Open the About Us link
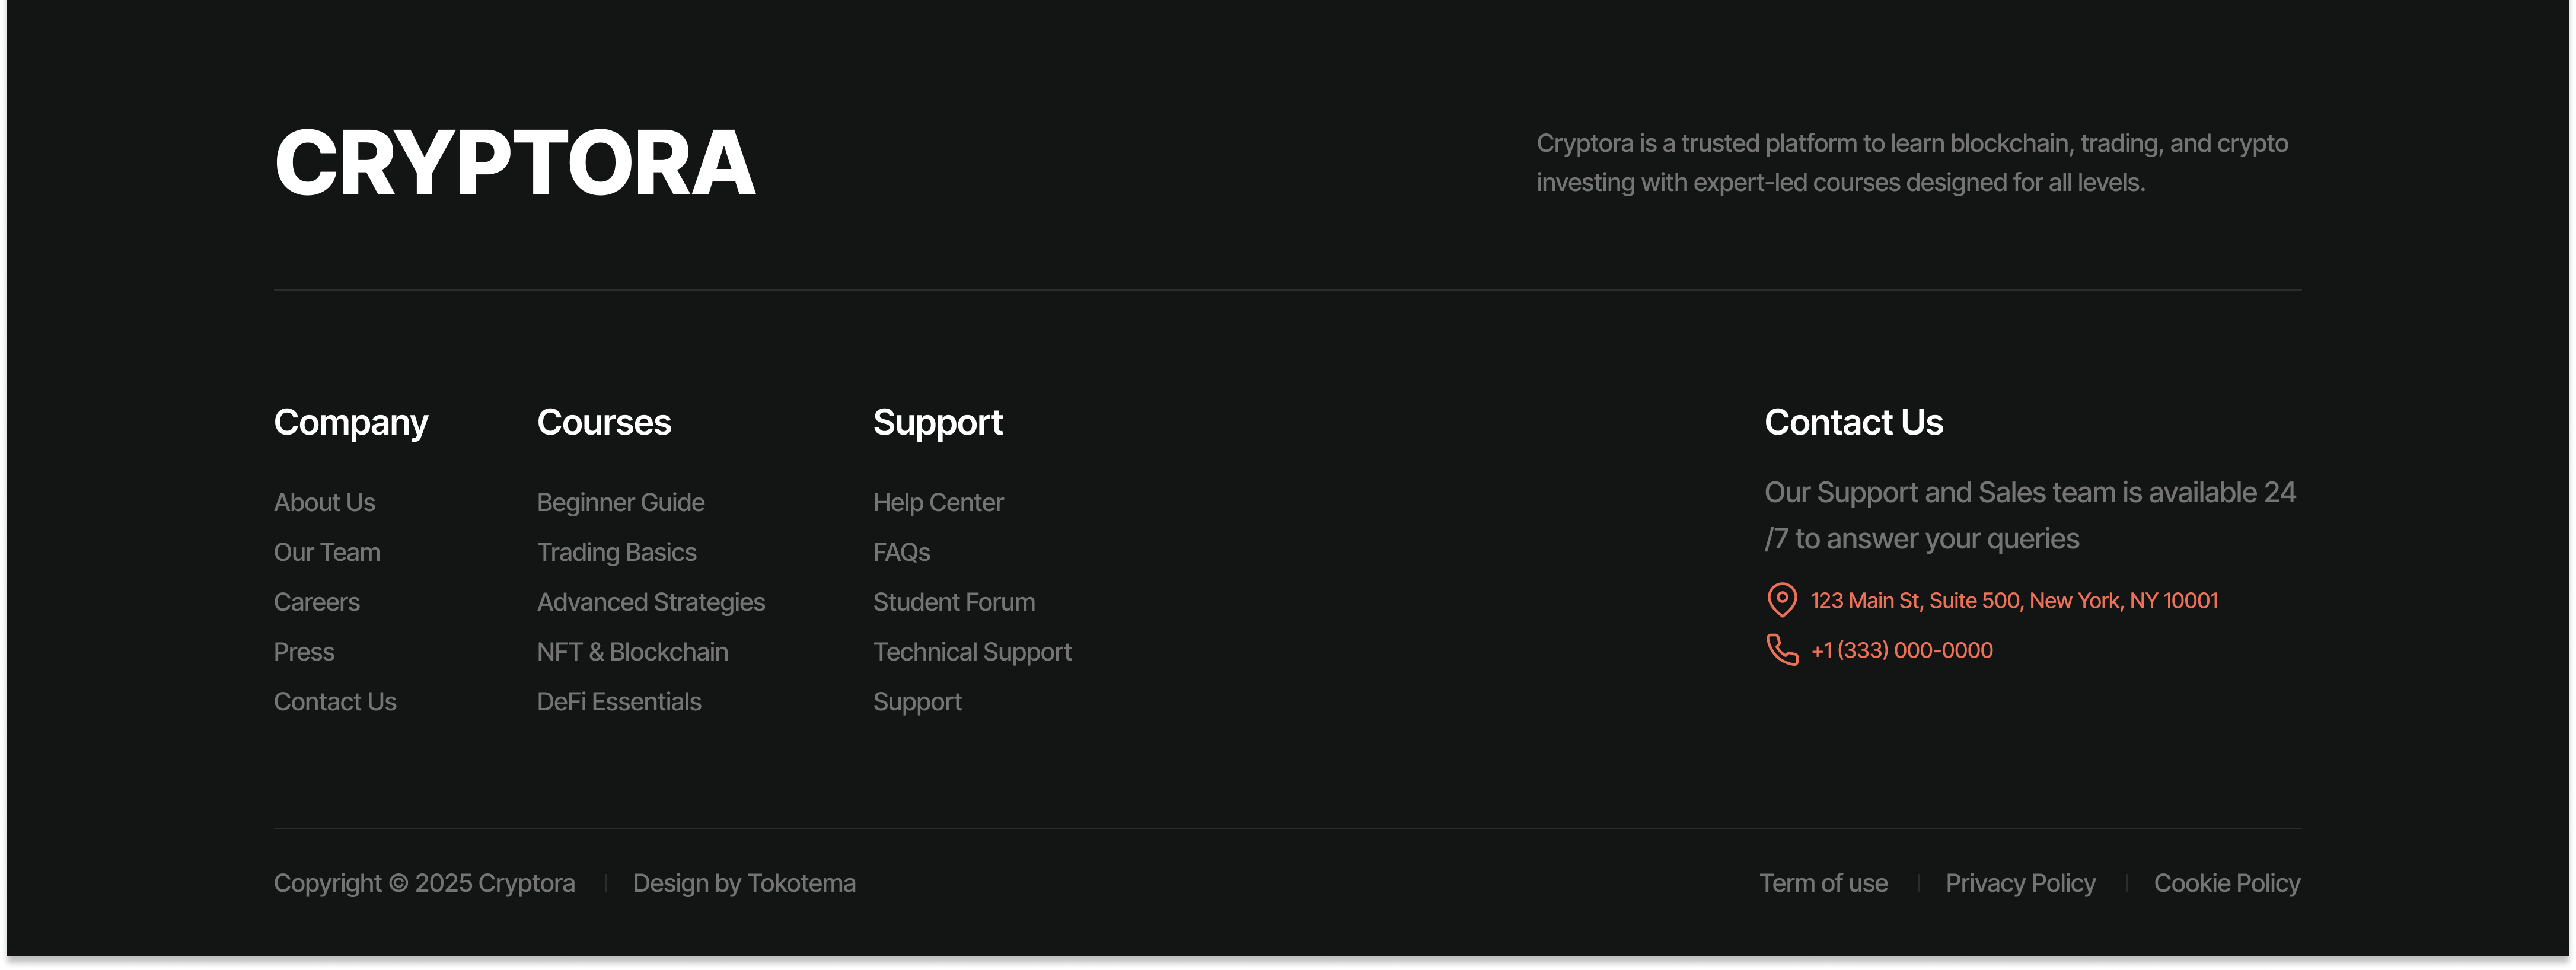 point(324,502)
